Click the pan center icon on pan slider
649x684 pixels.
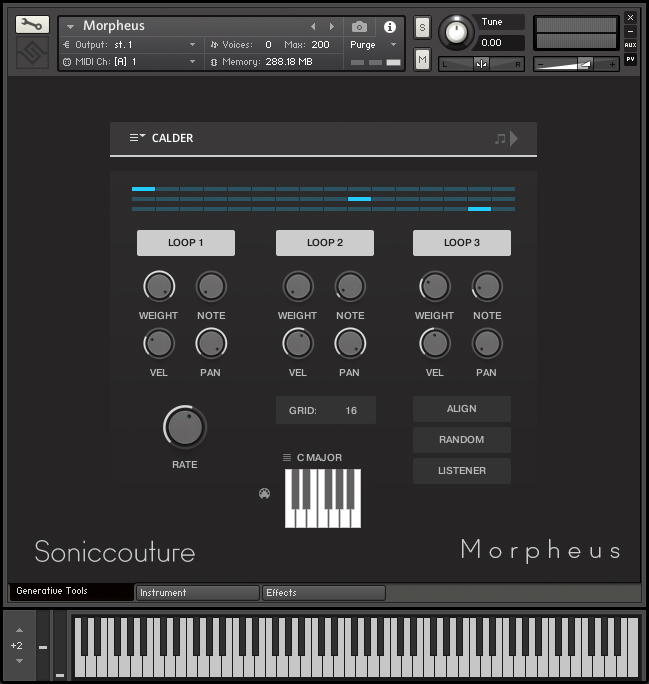[481, 64]
